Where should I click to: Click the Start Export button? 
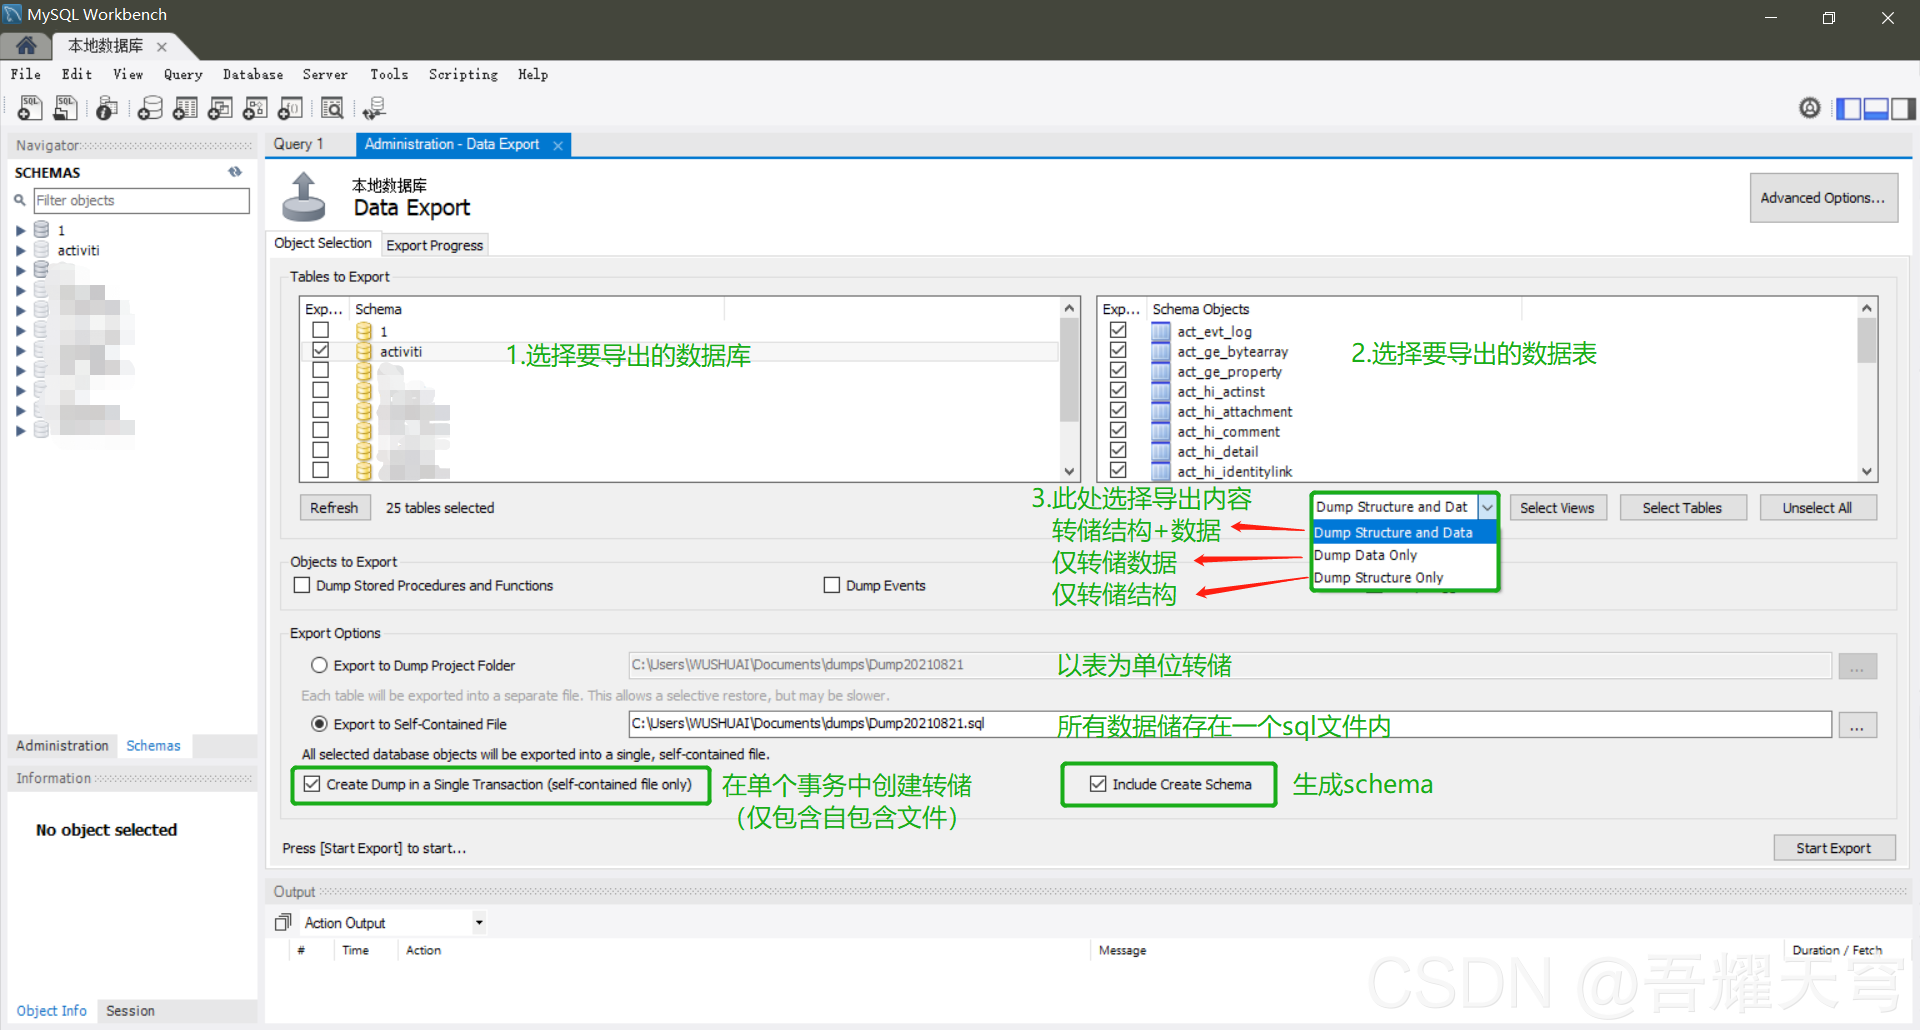tap(1834, 848)
